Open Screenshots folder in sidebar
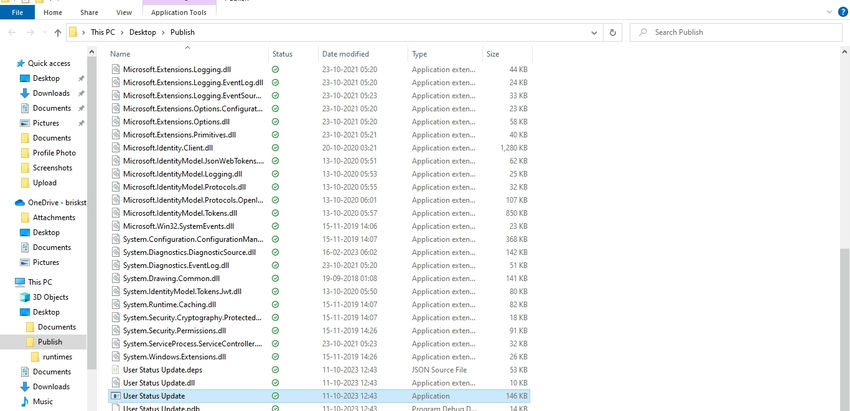This screenshot has width=850, height=411. 52,168
